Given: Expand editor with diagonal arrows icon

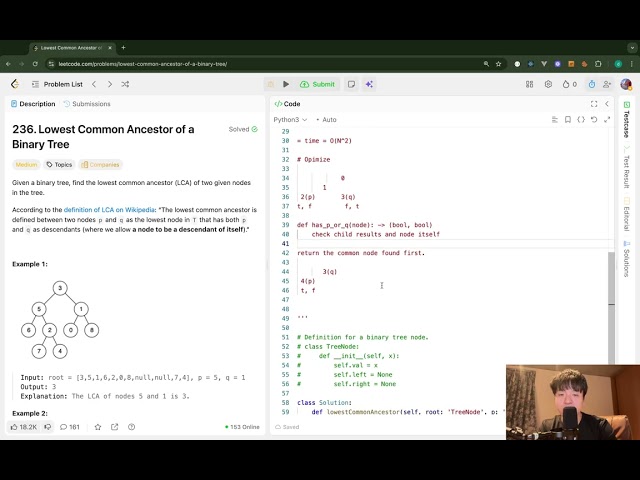Looking at the screenshot, I should point(607,120).
